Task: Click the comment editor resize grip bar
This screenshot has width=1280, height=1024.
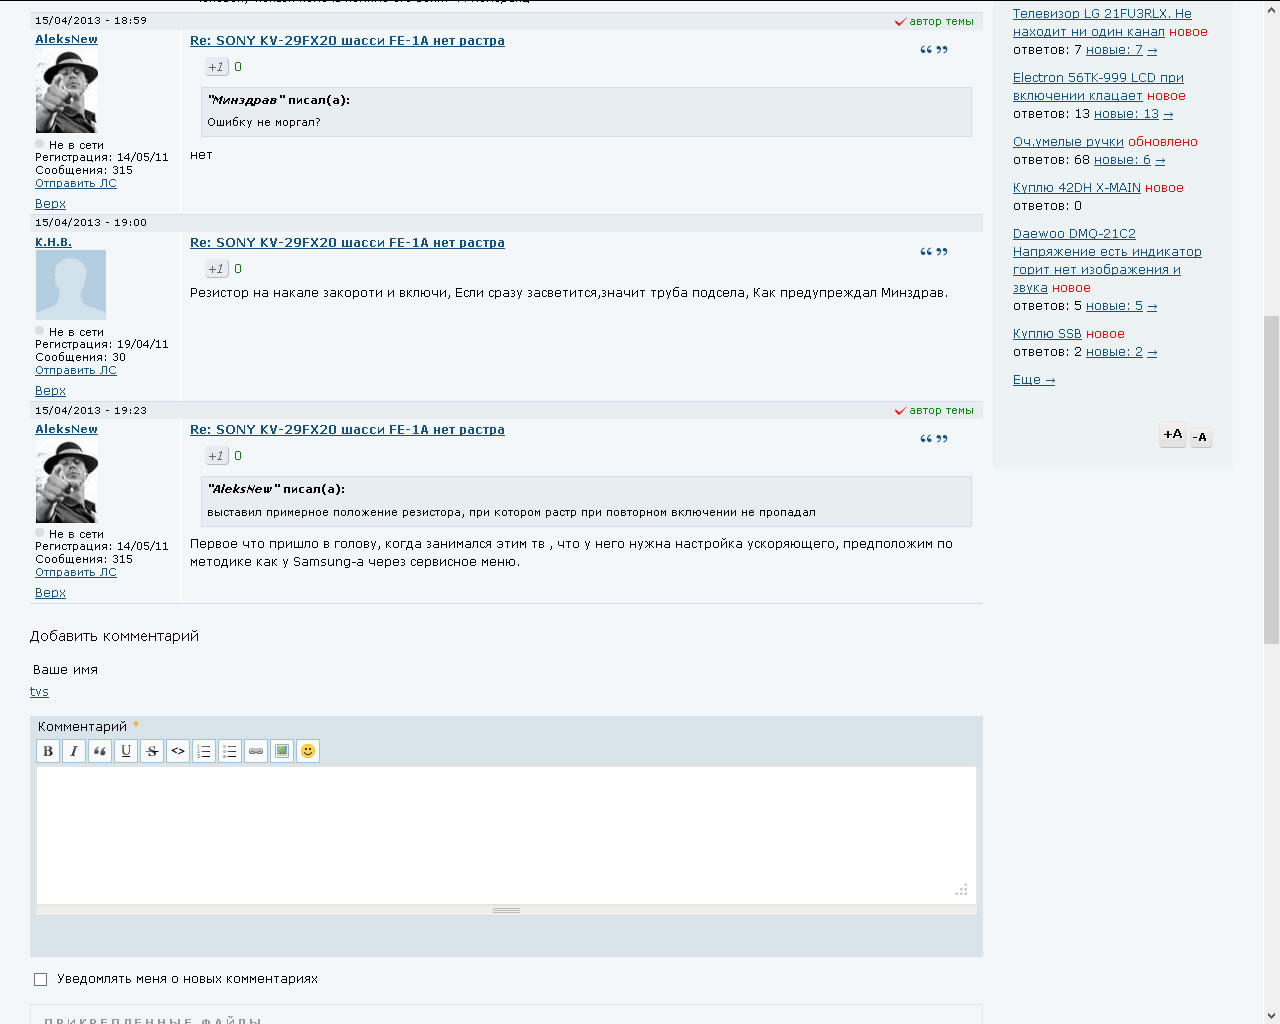Action: click(506, 910)
